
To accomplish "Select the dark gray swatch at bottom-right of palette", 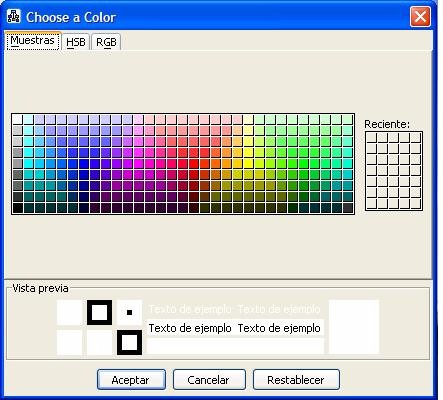I will pyautogui.click(x=347, y=207).
